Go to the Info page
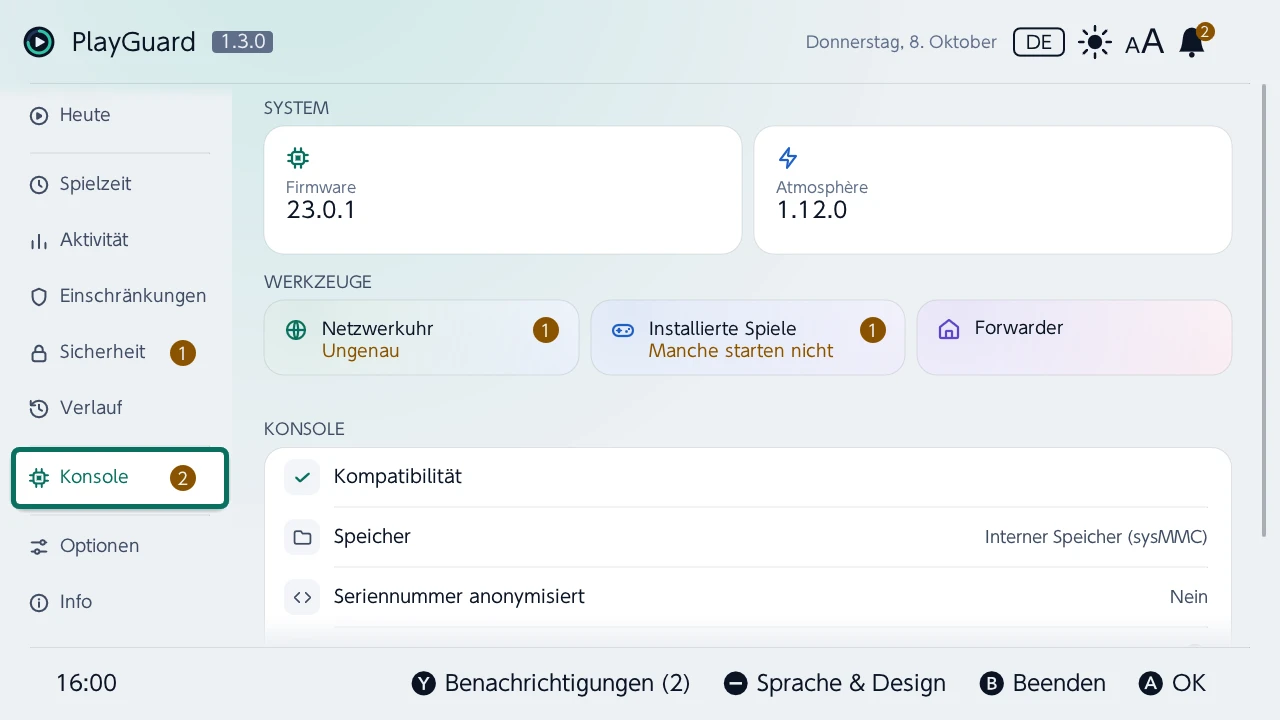 (x=120, y=602)
